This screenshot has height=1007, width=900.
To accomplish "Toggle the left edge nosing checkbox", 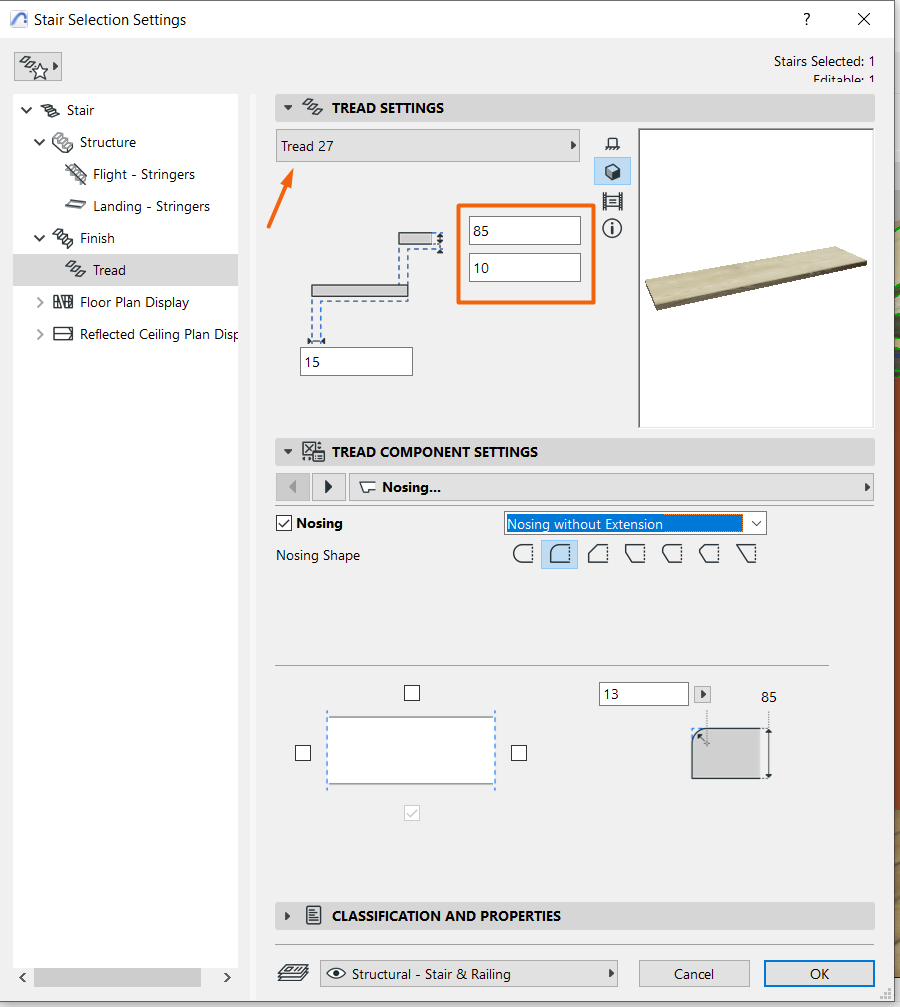I will pos(303,753).
